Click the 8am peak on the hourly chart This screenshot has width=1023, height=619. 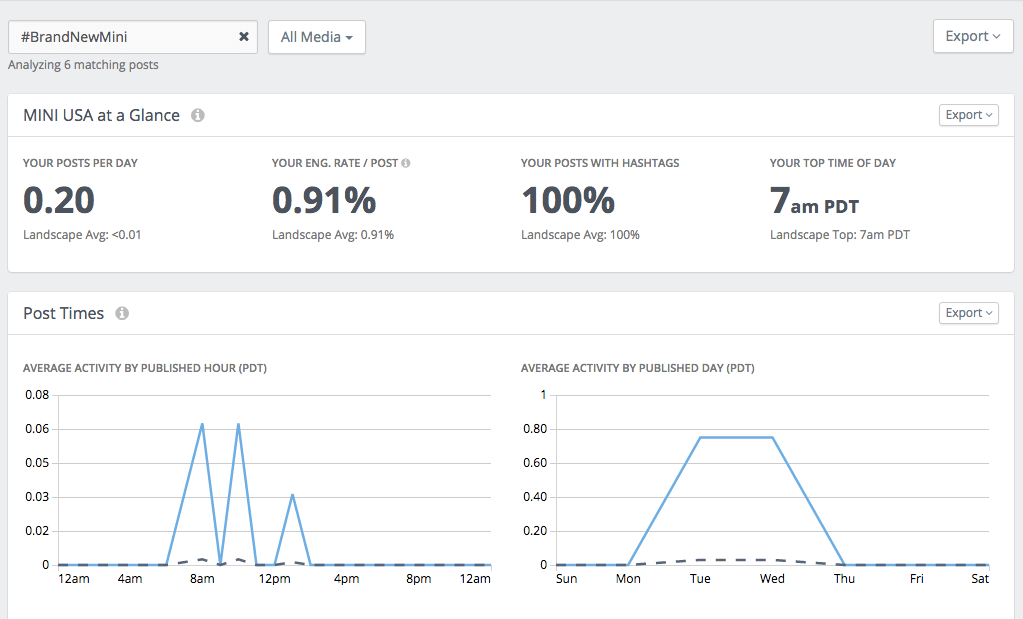click(x=202, y=424)
